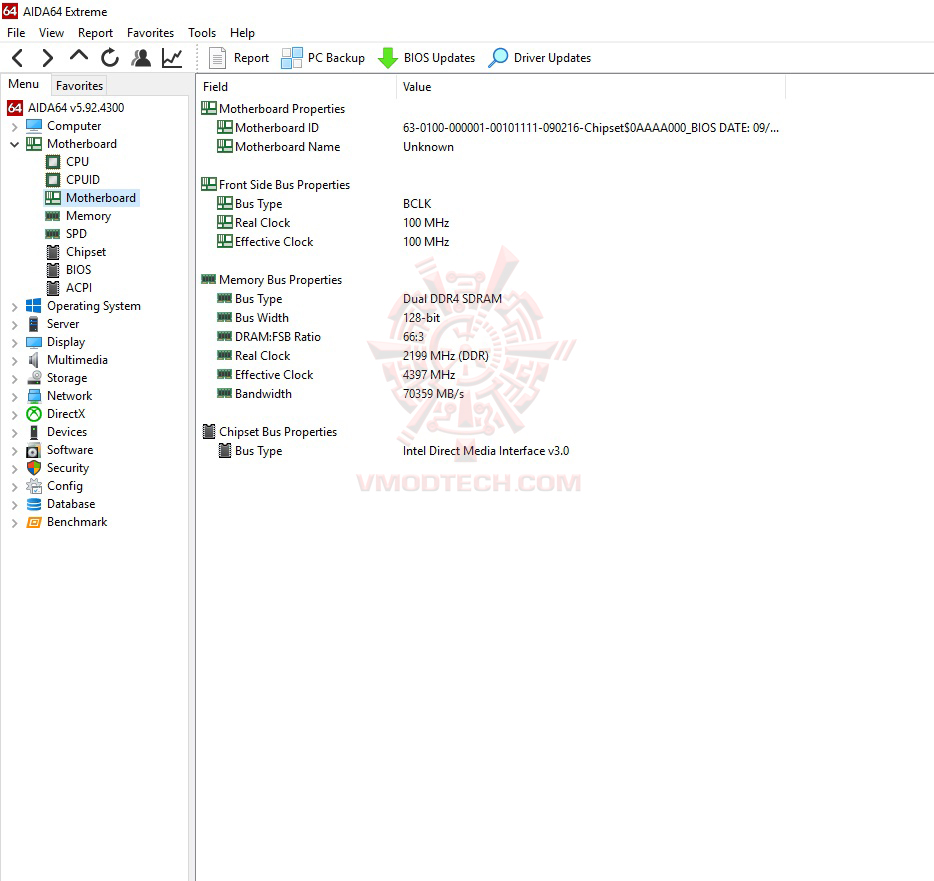Select the Bandwidth row
934x881 pixels.
[491, 394]
